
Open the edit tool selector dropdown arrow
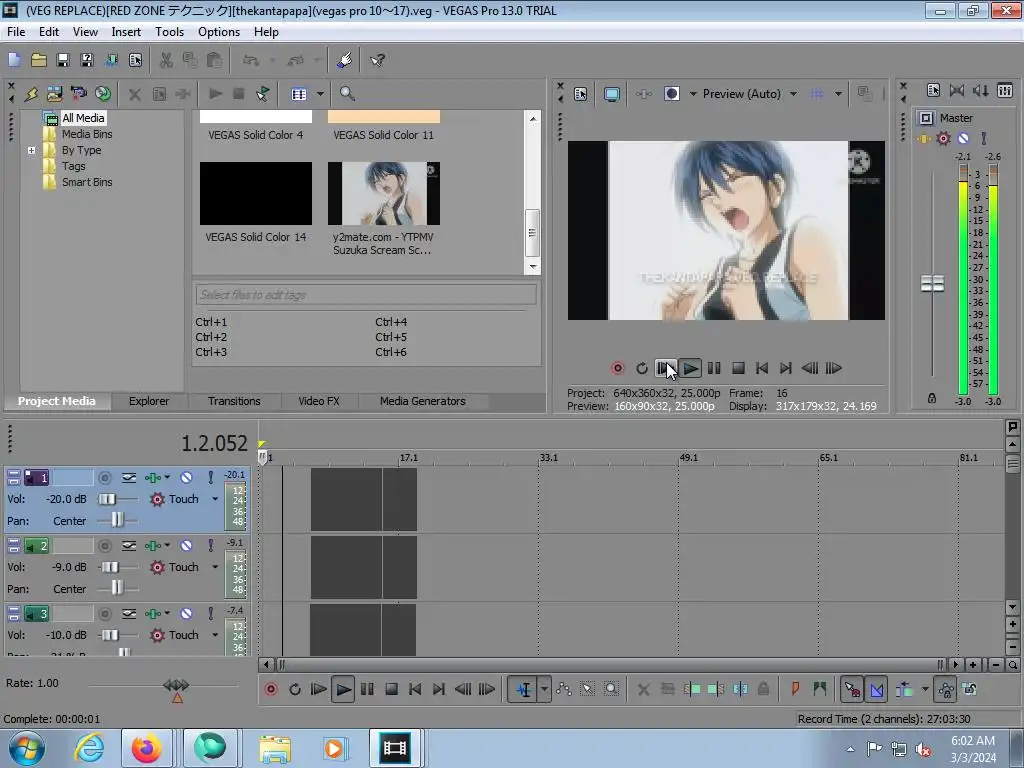click(x=544, y=690)
